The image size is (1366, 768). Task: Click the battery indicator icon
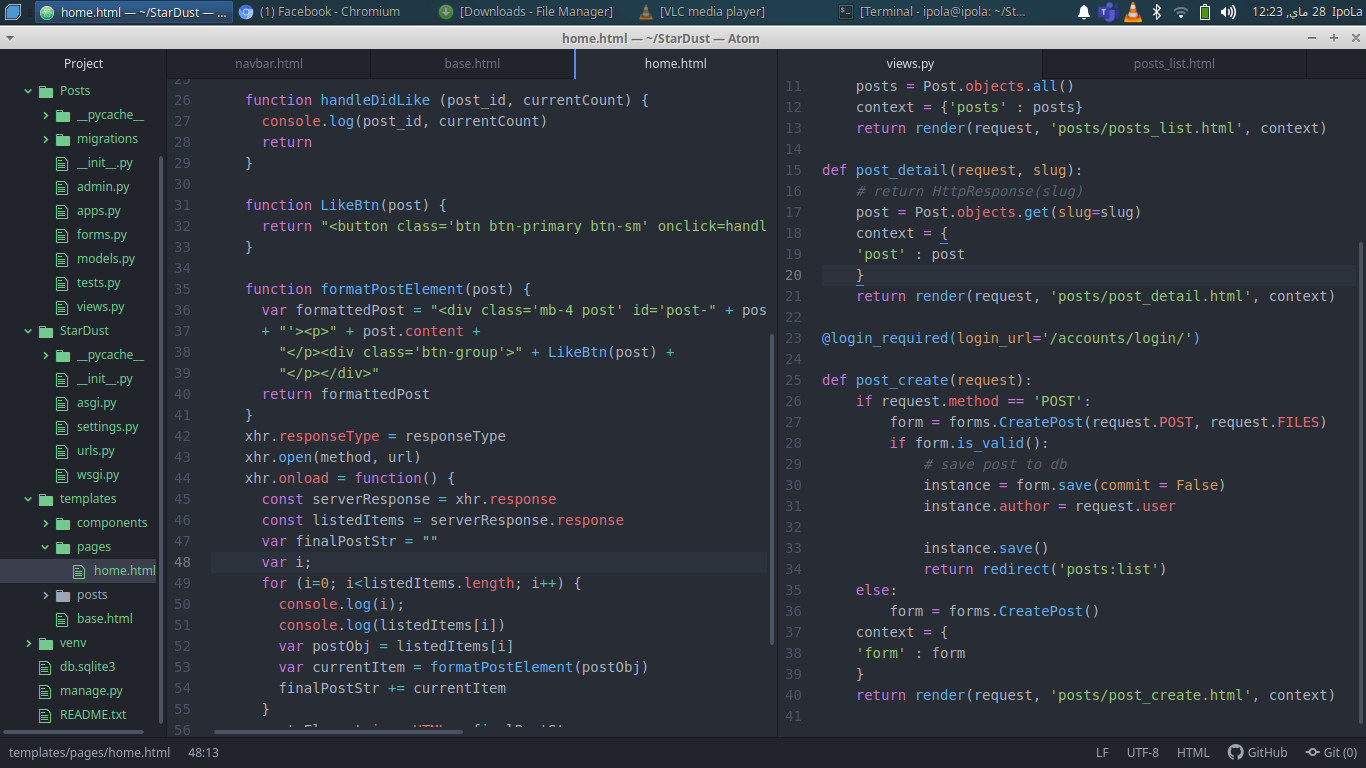pos(1205,12)
